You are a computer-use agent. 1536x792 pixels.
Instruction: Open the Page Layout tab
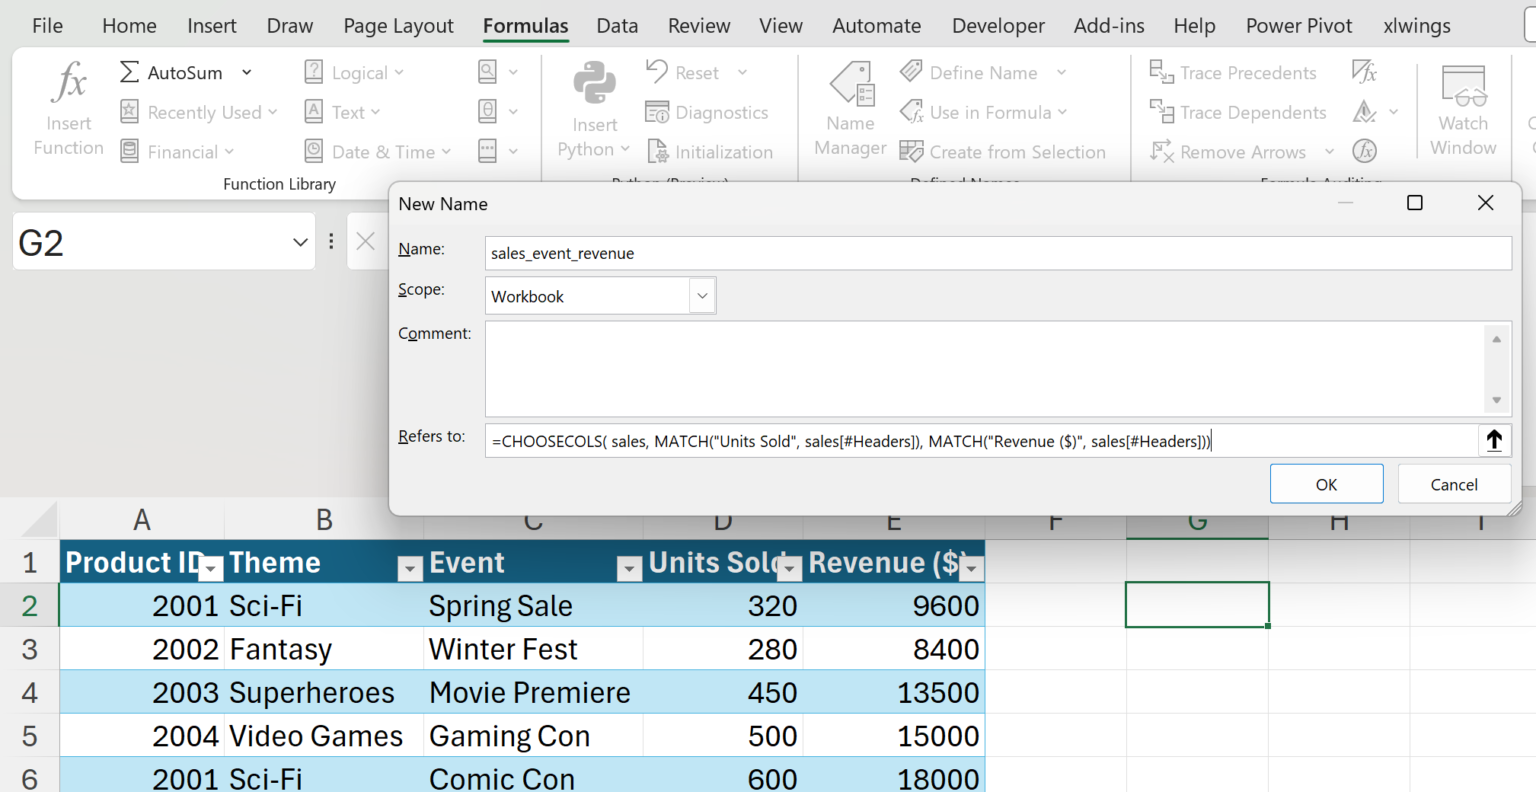coord(398,26)
